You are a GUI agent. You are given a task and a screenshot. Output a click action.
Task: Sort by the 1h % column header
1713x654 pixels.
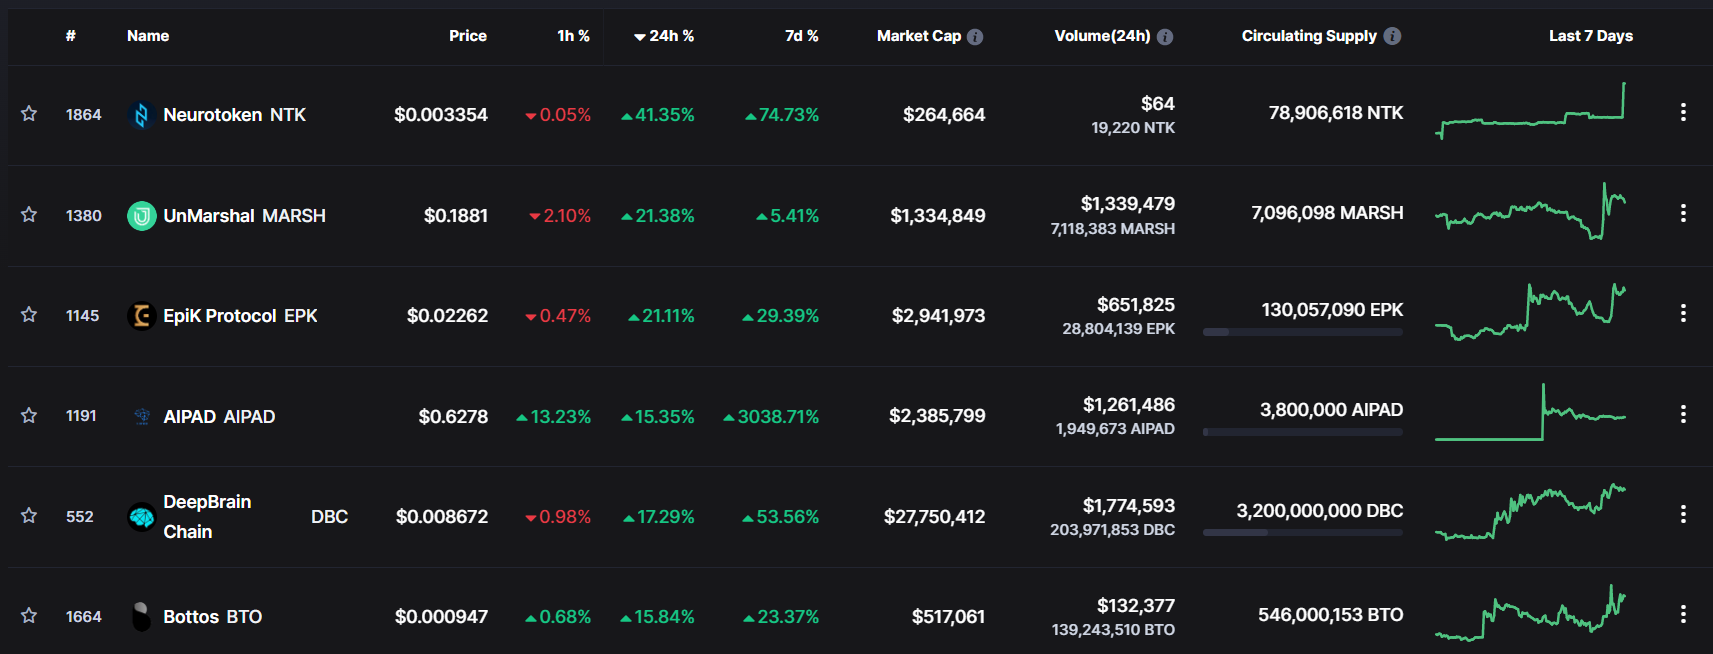[574, 36]
